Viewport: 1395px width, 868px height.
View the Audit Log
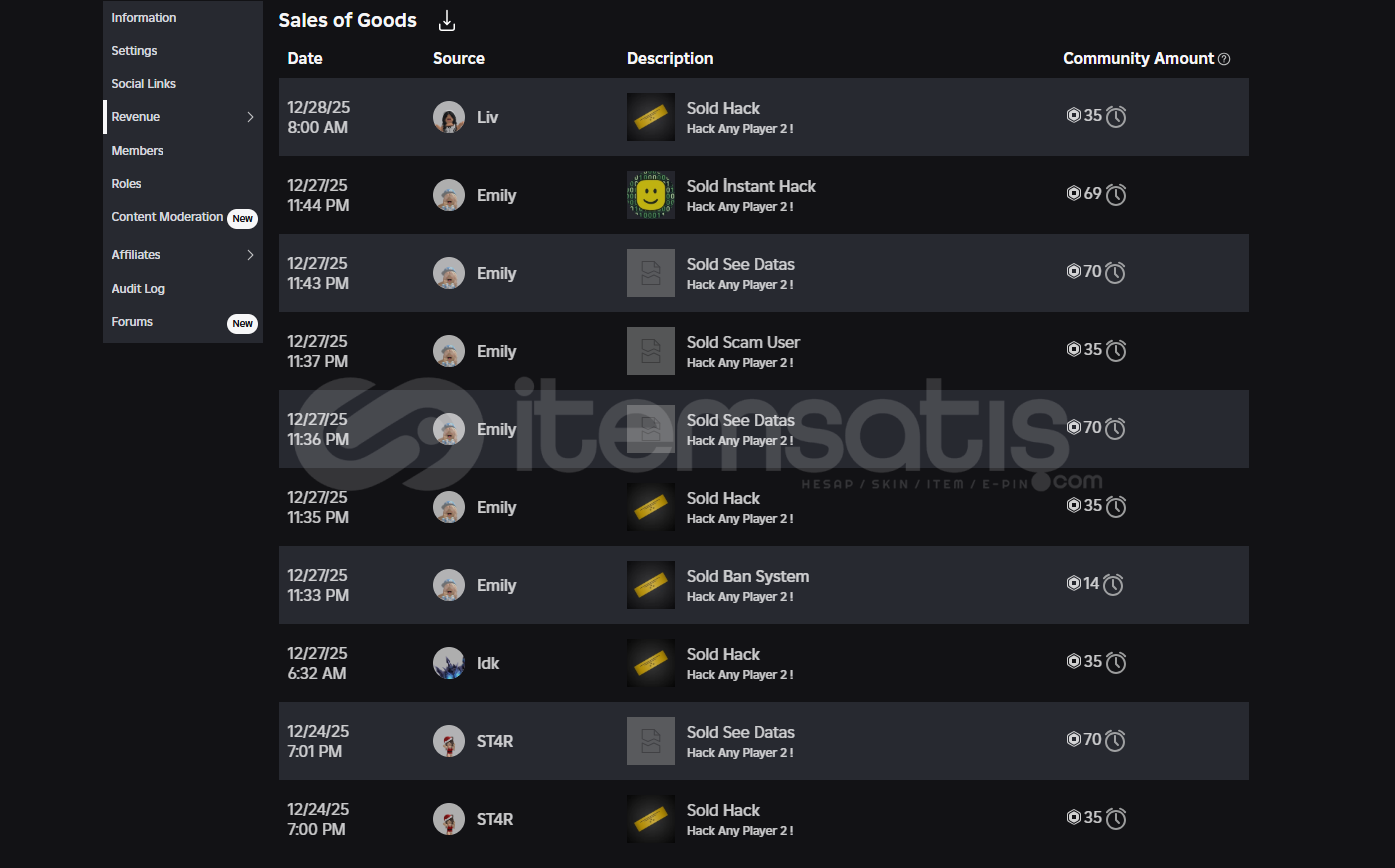[x=138, y=289]
